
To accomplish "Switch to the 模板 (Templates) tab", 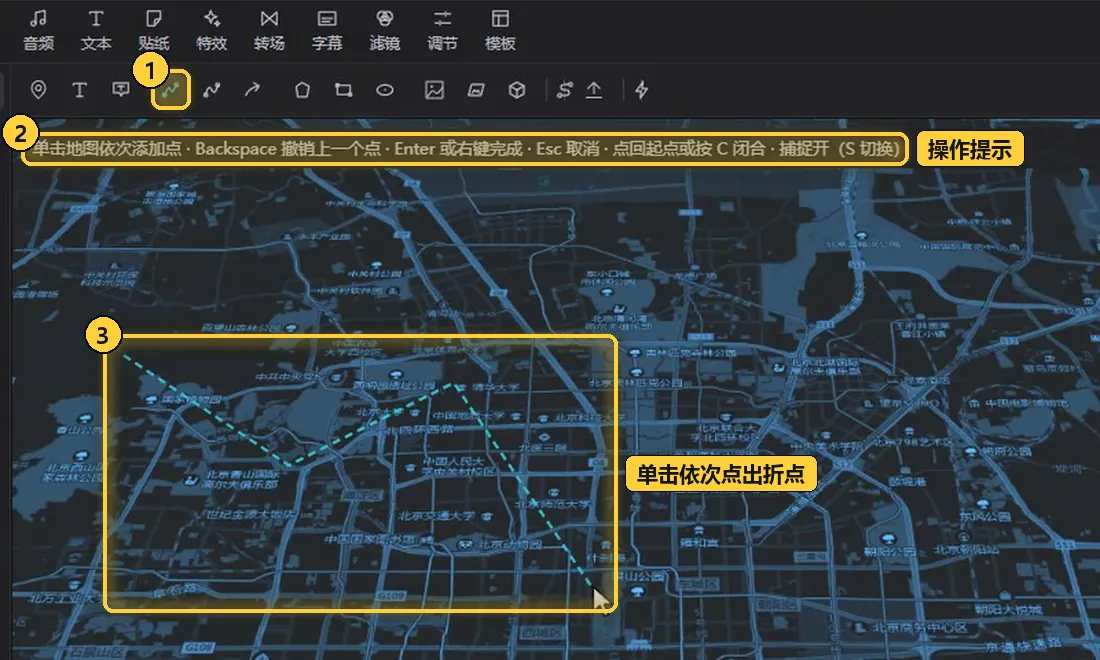I will pyautogui.click(x=500, y=31).
